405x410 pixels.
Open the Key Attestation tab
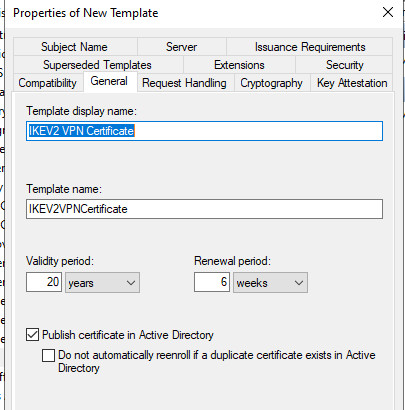point(352,83)
